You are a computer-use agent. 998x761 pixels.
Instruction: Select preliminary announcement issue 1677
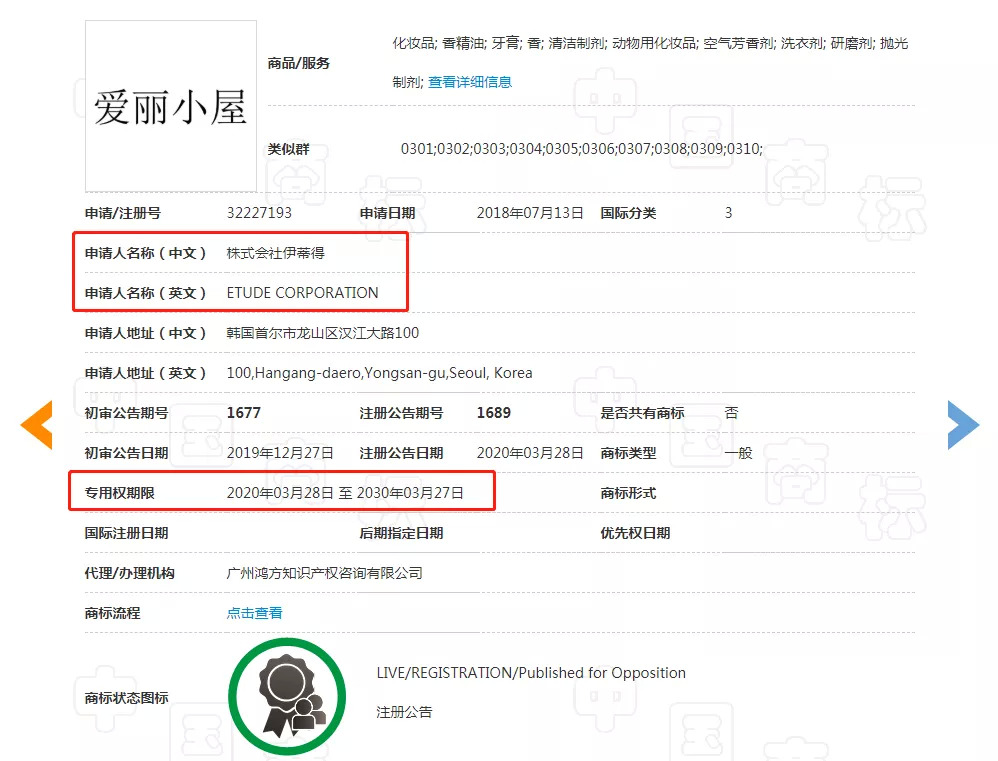point(244,413)
